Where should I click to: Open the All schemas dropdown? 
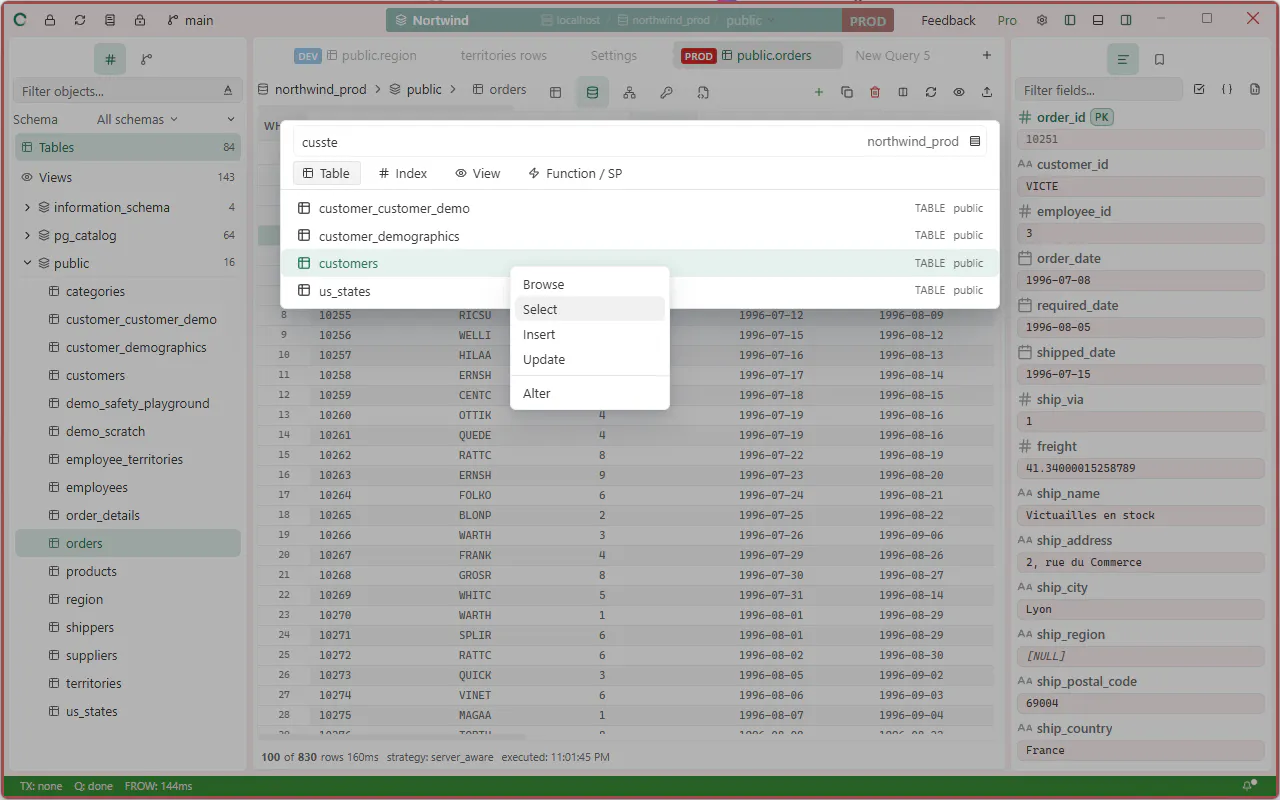point(137,119)
